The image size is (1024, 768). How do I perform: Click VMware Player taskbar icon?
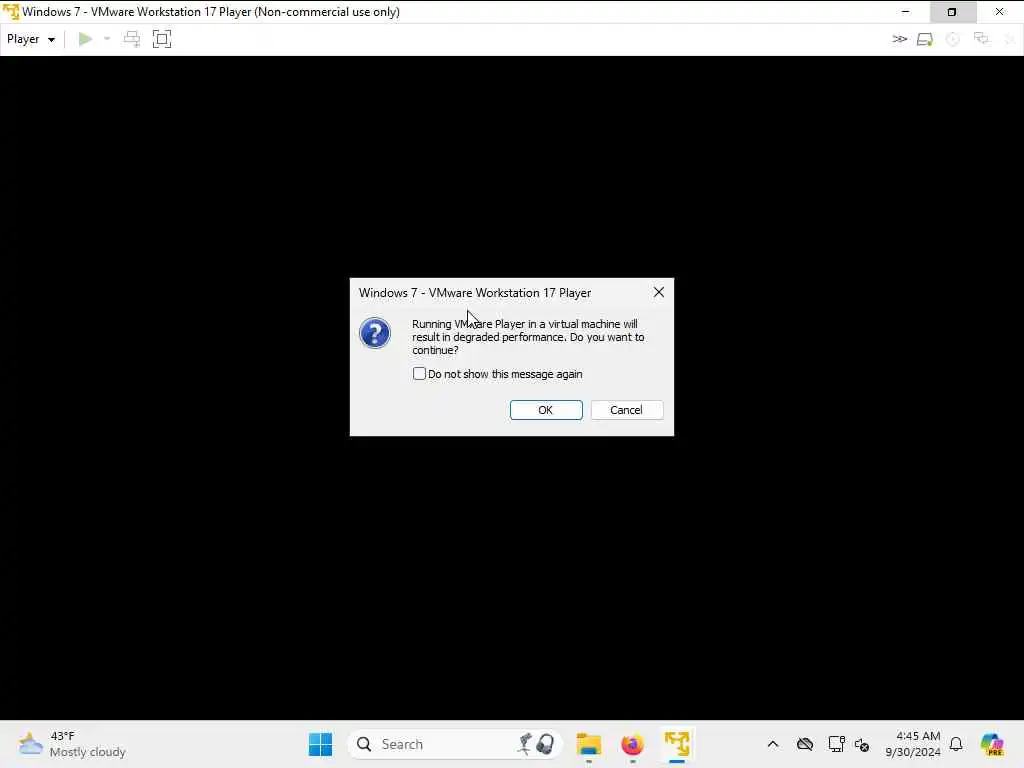pyautogui.click(x=677, y=744)
